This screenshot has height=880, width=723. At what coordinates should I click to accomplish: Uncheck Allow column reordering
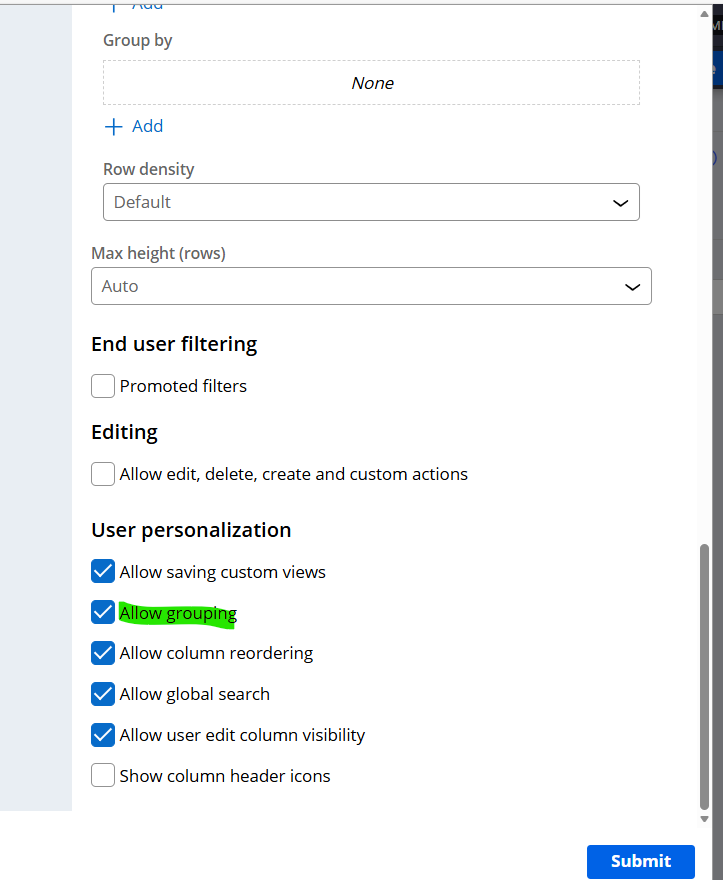tap(103, 653)
